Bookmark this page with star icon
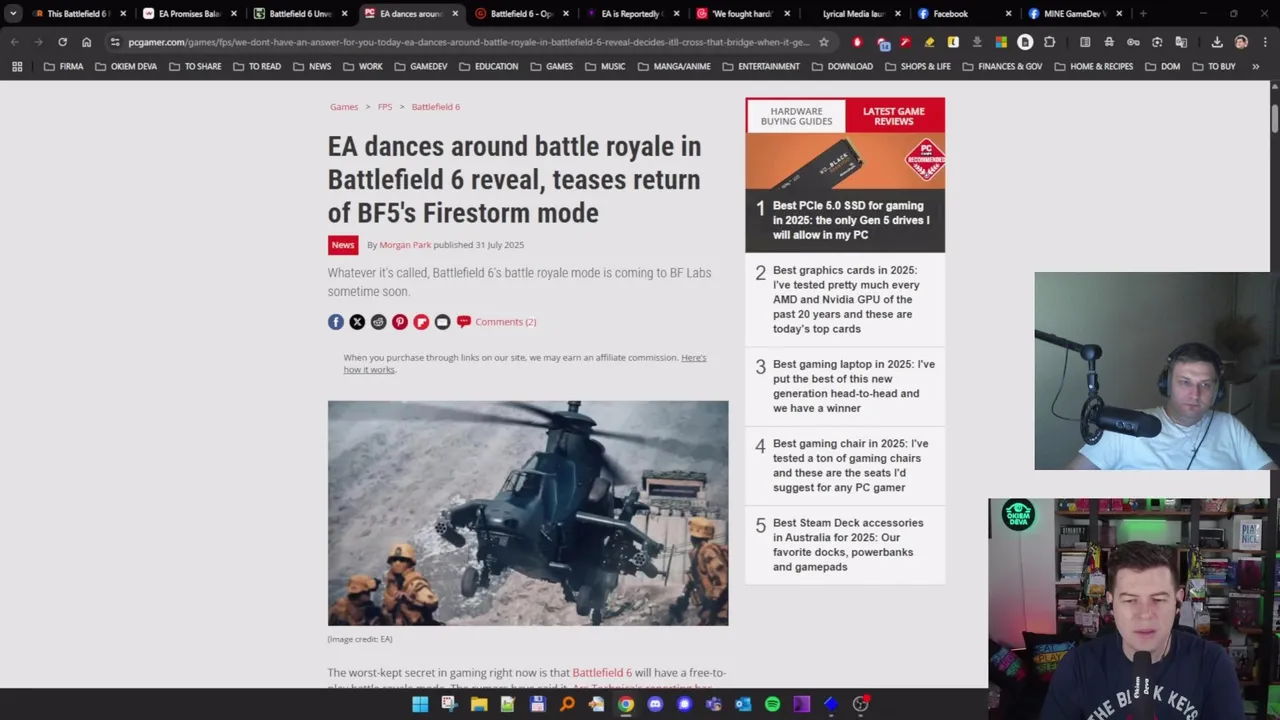The height and width of the screenshot is (720, 1280). point(823,42)
